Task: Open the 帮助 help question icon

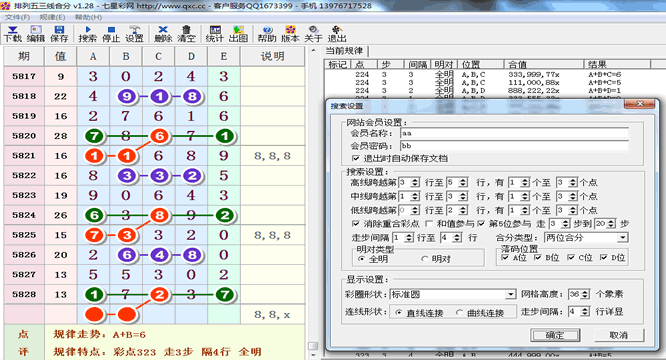Action: (267, 34)
